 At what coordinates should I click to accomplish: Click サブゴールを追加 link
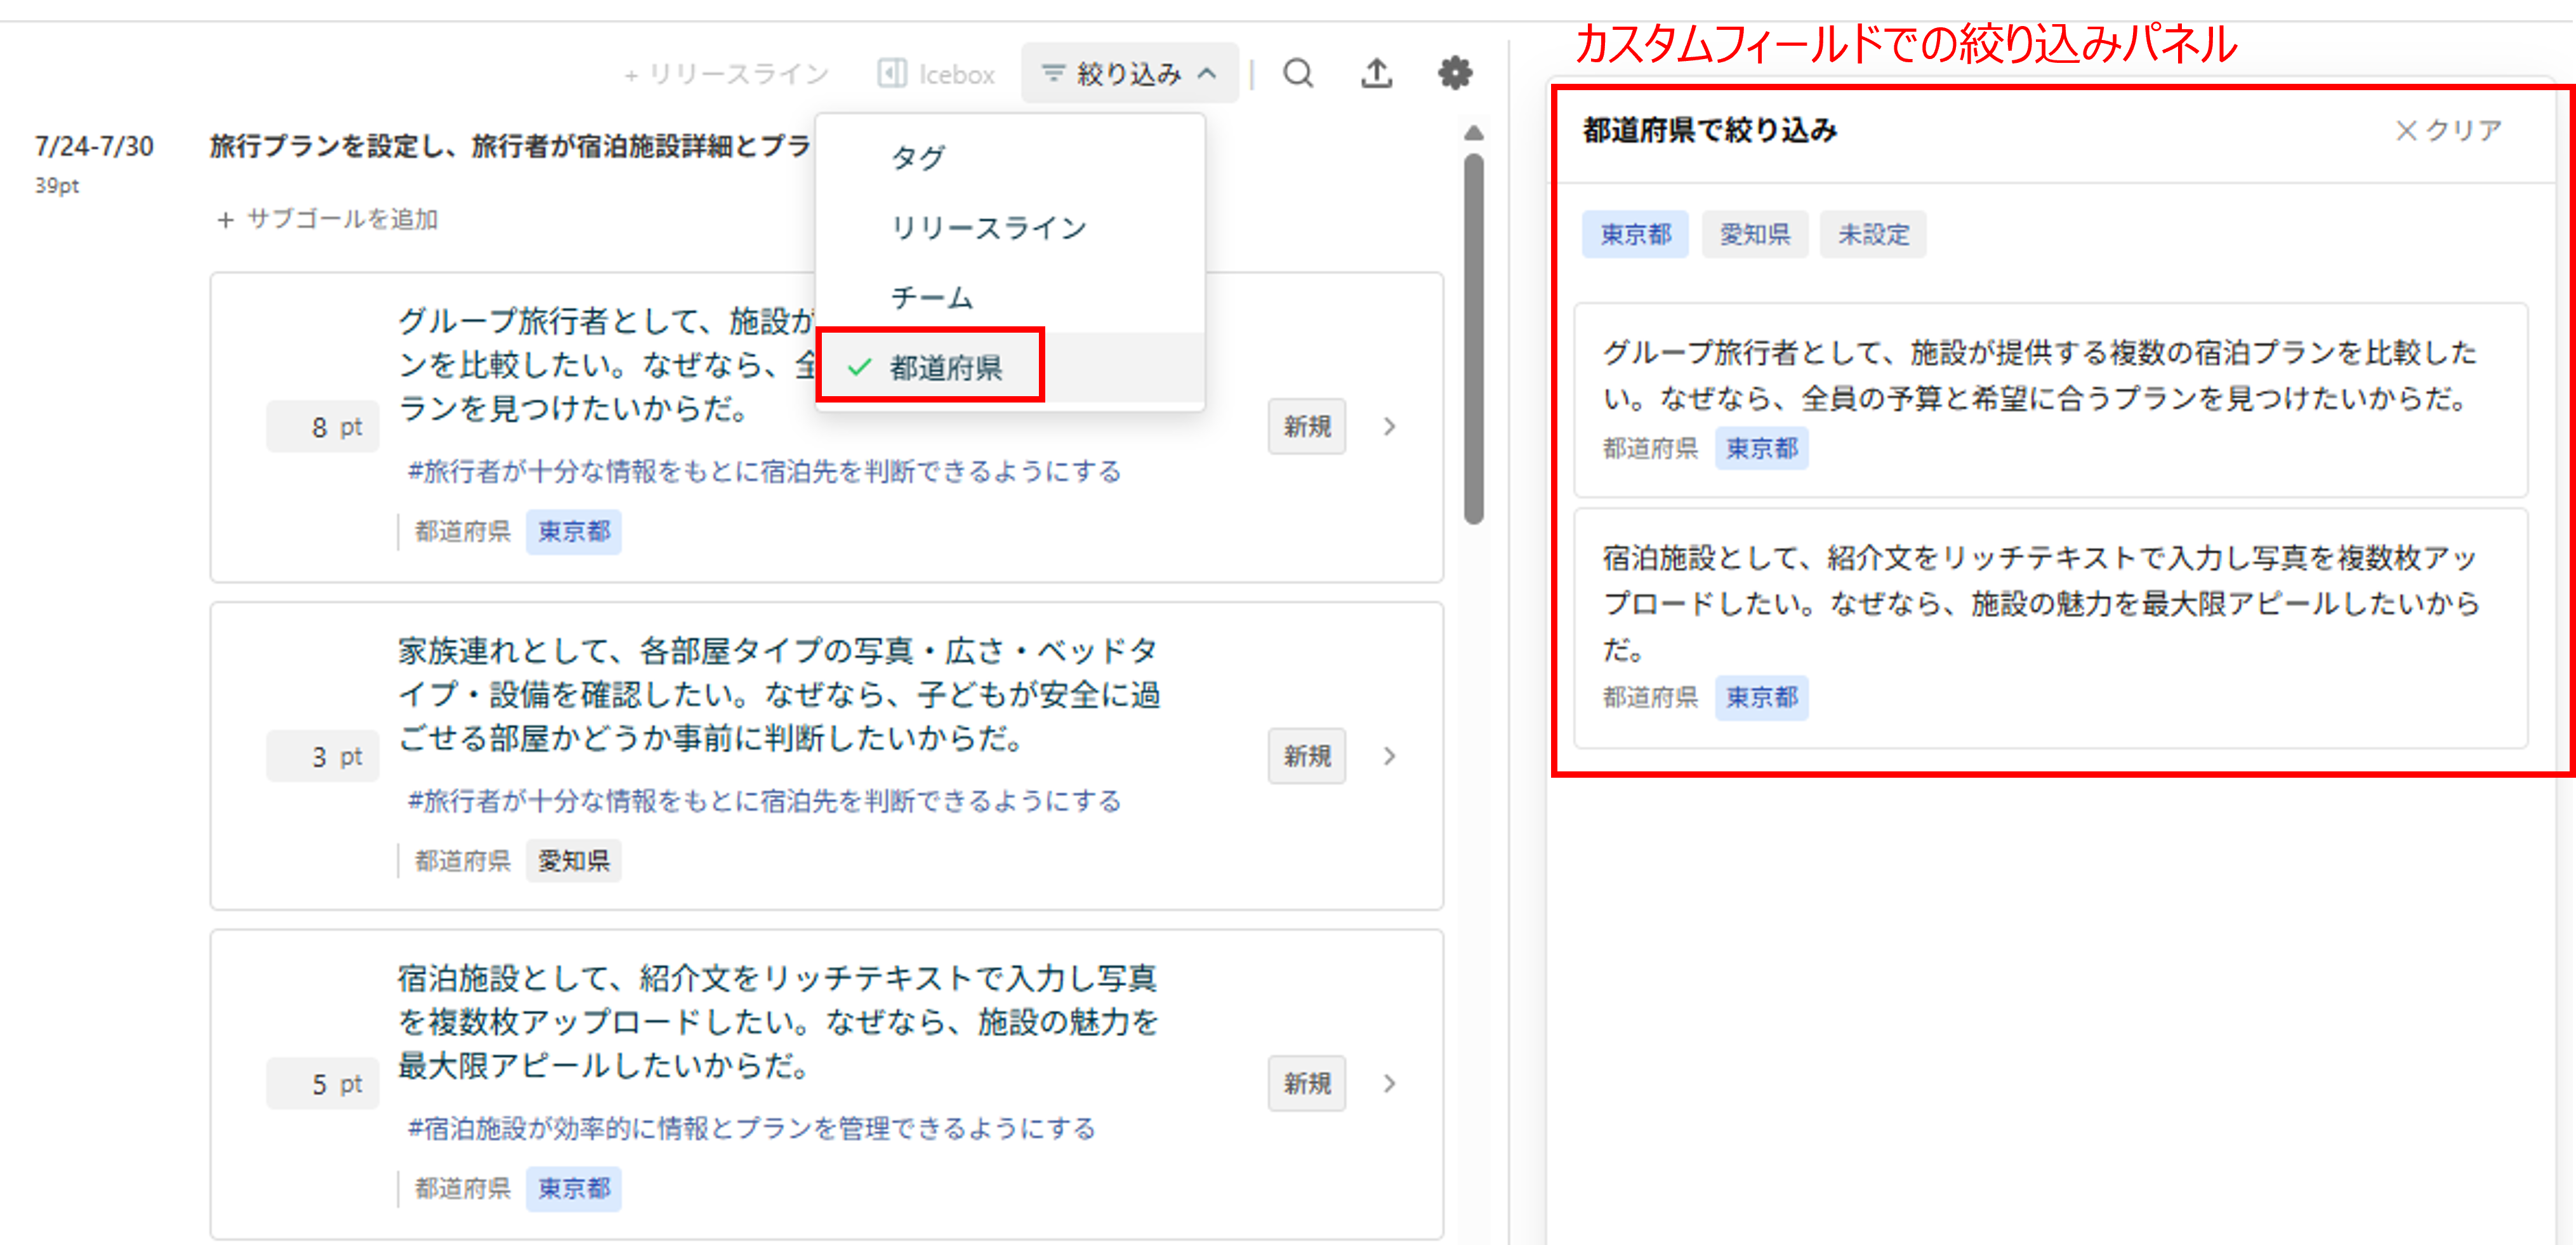point(328,219)
